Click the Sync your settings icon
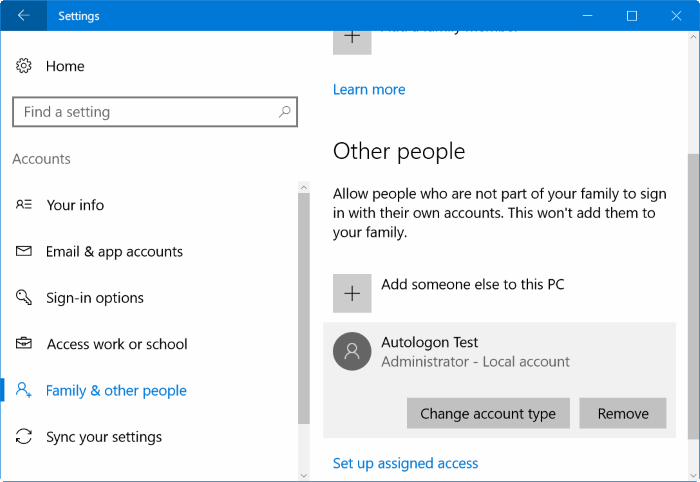Screen dimensions: 700x482 click(x=24, y=437)
